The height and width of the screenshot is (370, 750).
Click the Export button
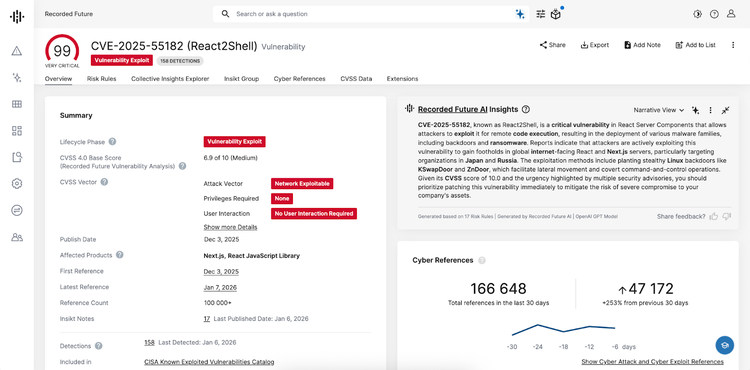coord(595,45)
